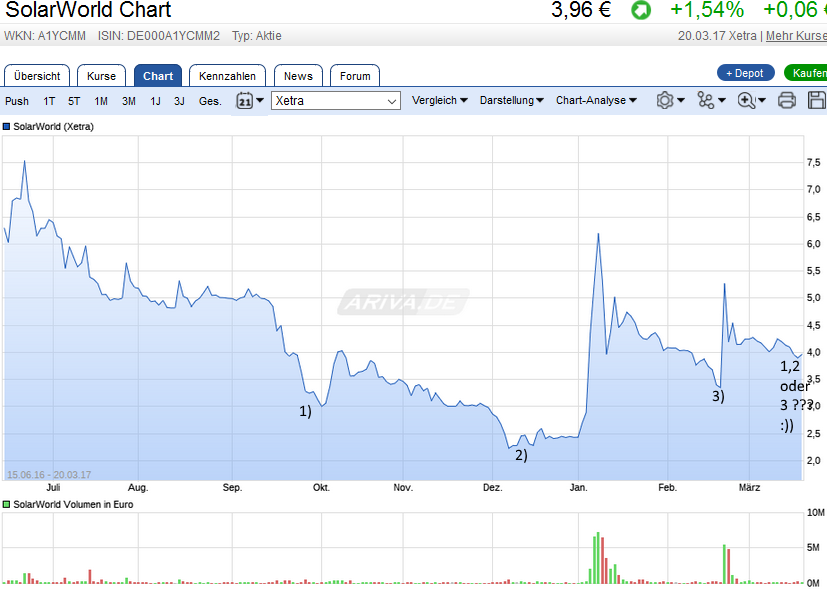Enable Push mode for live quotes
This screenshot has height=592, width=827.
[16, 100]
